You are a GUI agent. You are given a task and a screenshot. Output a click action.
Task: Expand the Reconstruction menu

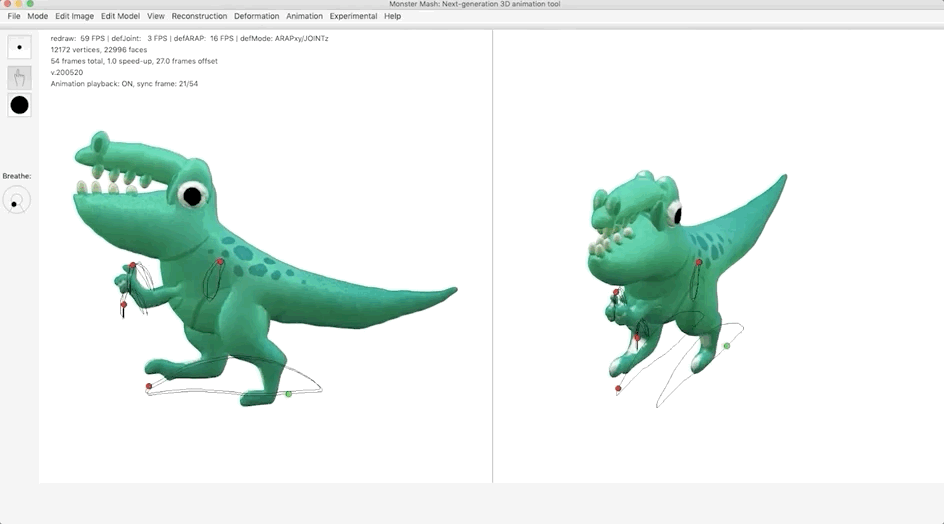click(199, 16)
